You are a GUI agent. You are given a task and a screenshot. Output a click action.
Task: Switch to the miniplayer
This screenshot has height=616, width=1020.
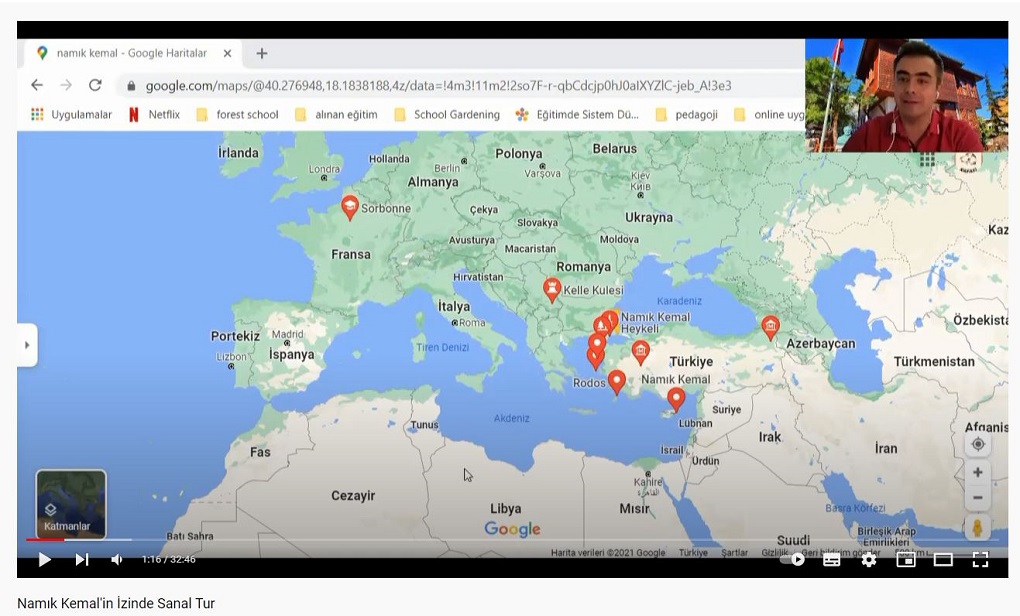(906, 559)
